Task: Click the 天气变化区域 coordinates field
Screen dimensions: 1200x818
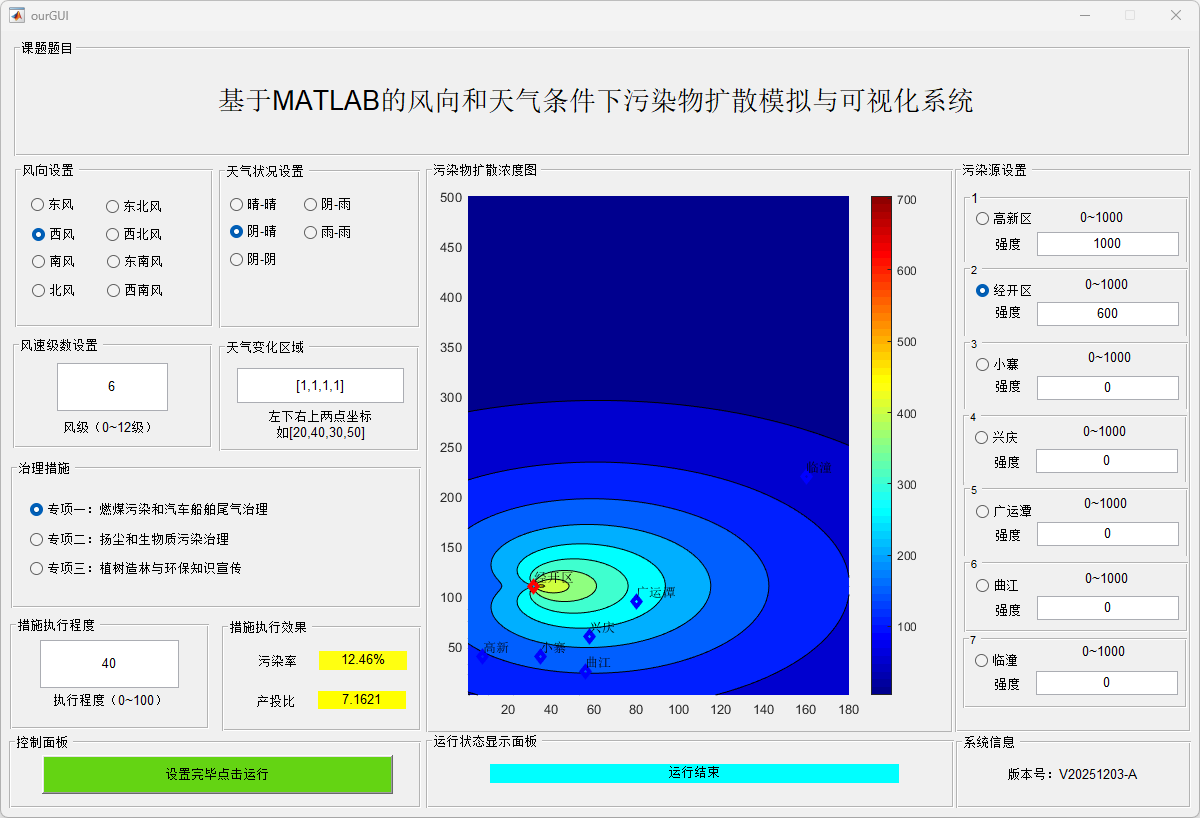Action: tap(320, 385)
